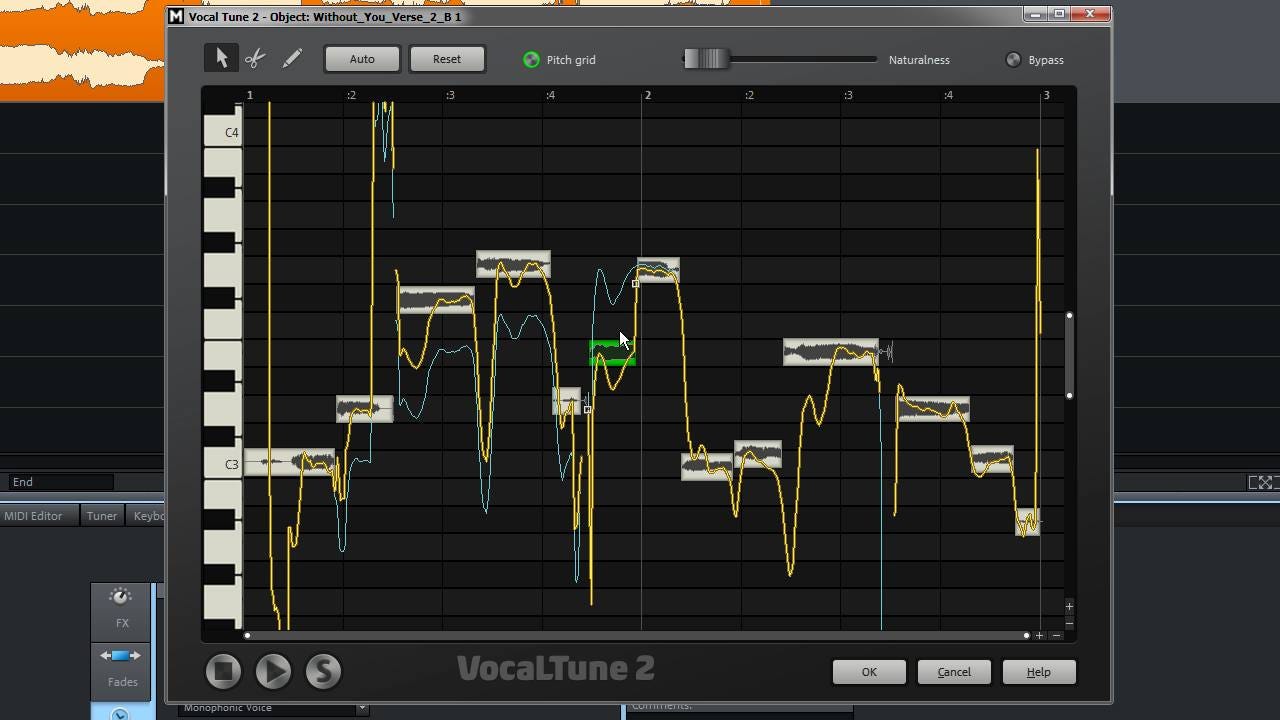Click the orange waveform in background arranger

pos(82,50)
